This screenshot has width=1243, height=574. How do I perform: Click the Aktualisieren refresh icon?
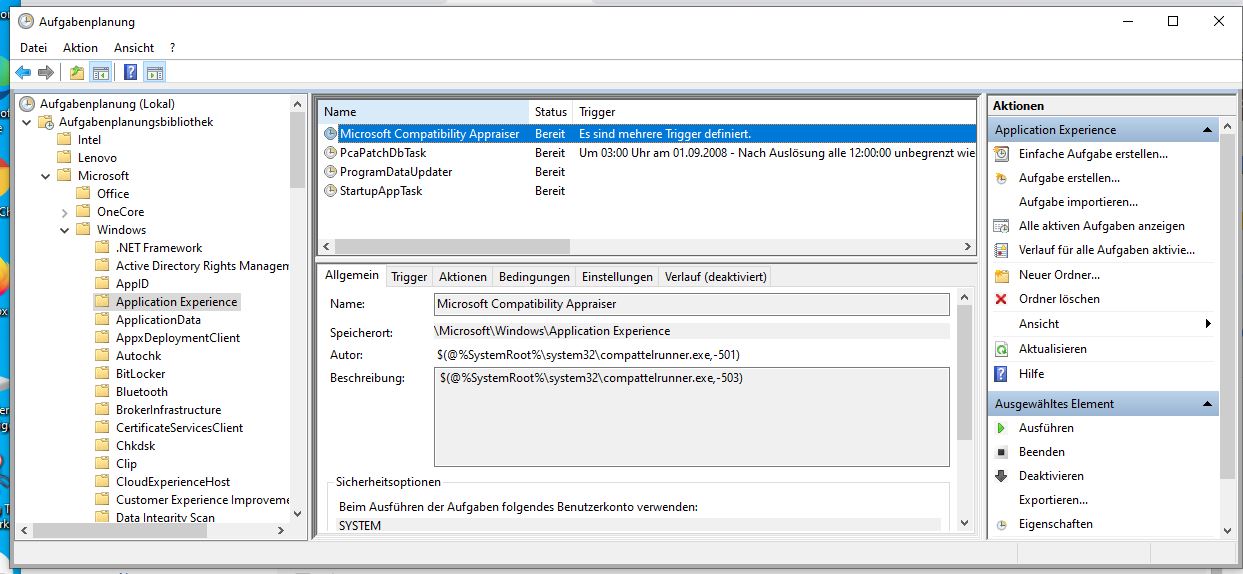pyautogui.click(x=1001, y=349)
